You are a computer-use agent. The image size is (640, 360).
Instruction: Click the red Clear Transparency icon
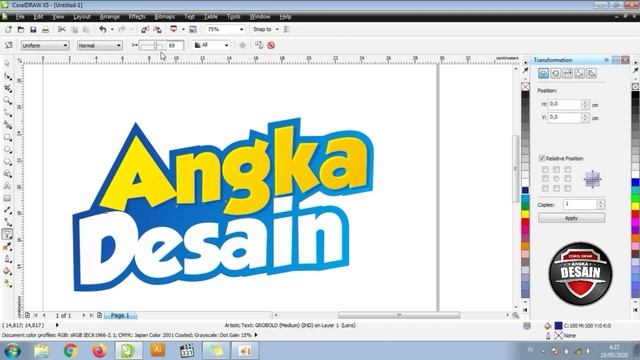pos(271,45)
